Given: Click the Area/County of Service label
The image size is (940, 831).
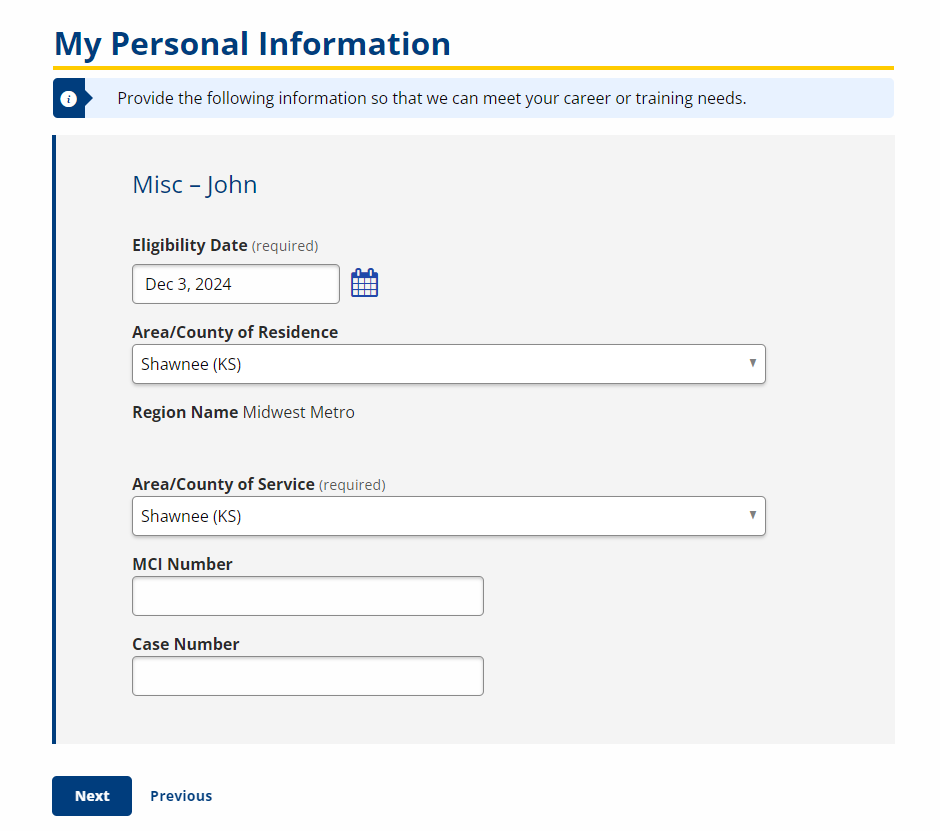Looking at the screenshot, I should (x=223, y=484).
